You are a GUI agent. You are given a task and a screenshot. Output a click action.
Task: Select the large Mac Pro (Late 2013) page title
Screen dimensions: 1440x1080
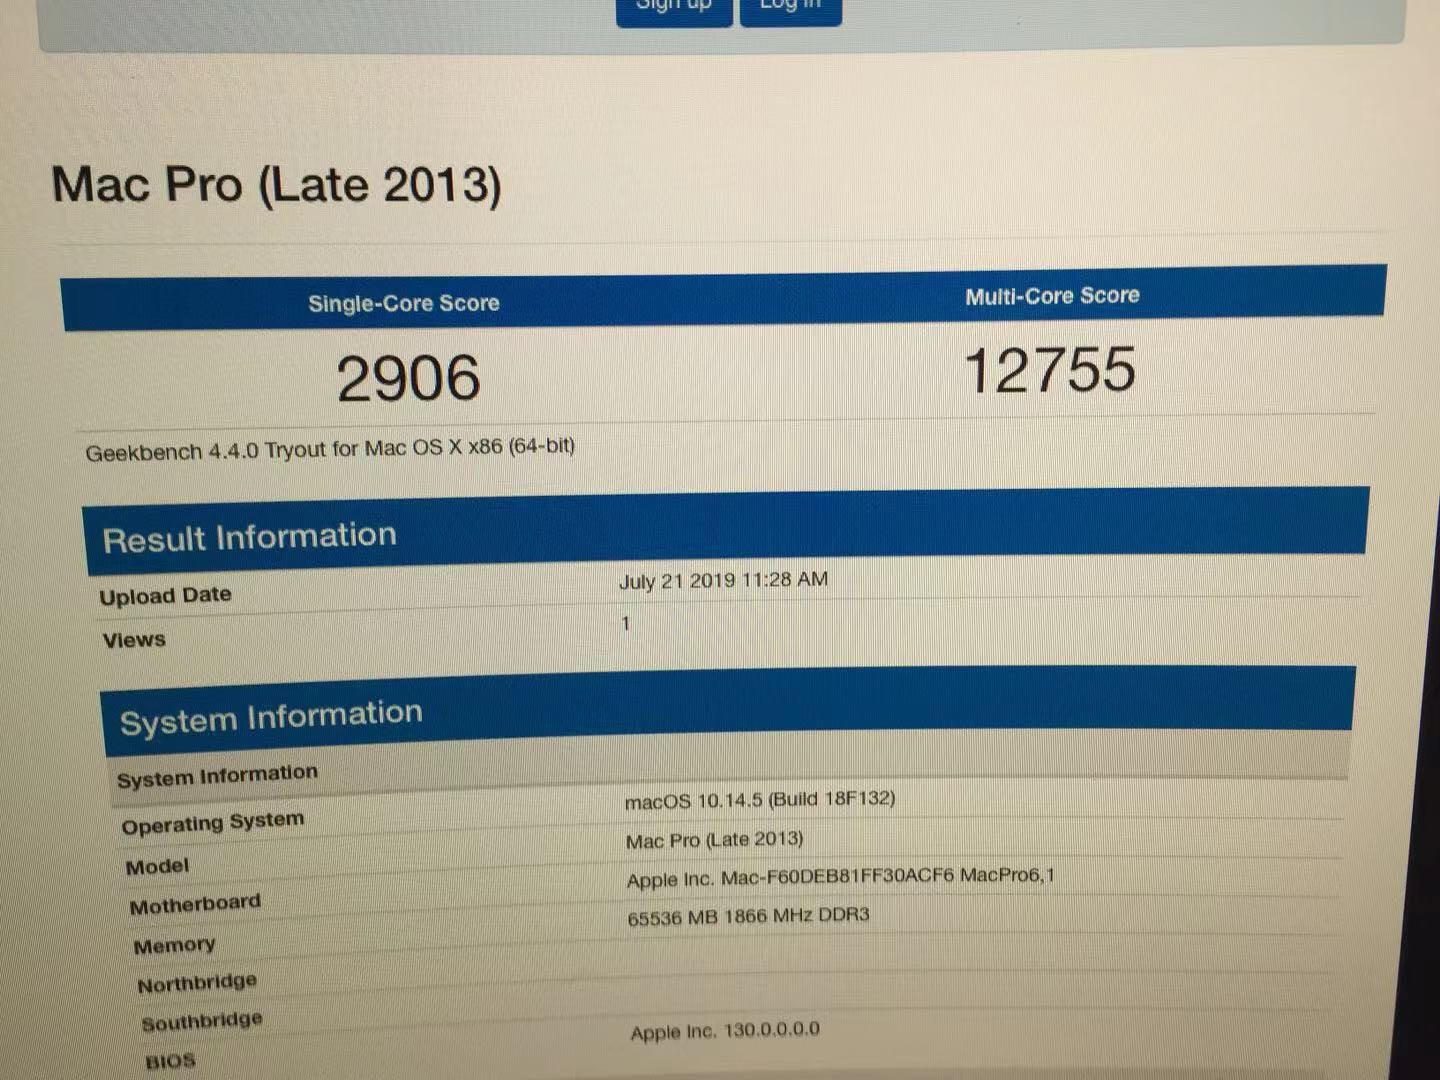(x=277, y=185)
